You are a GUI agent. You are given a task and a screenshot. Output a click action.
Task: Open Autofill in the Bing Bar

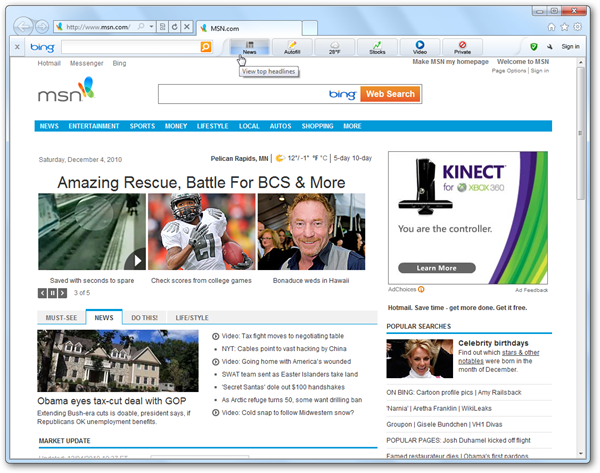tap(292, 47)
